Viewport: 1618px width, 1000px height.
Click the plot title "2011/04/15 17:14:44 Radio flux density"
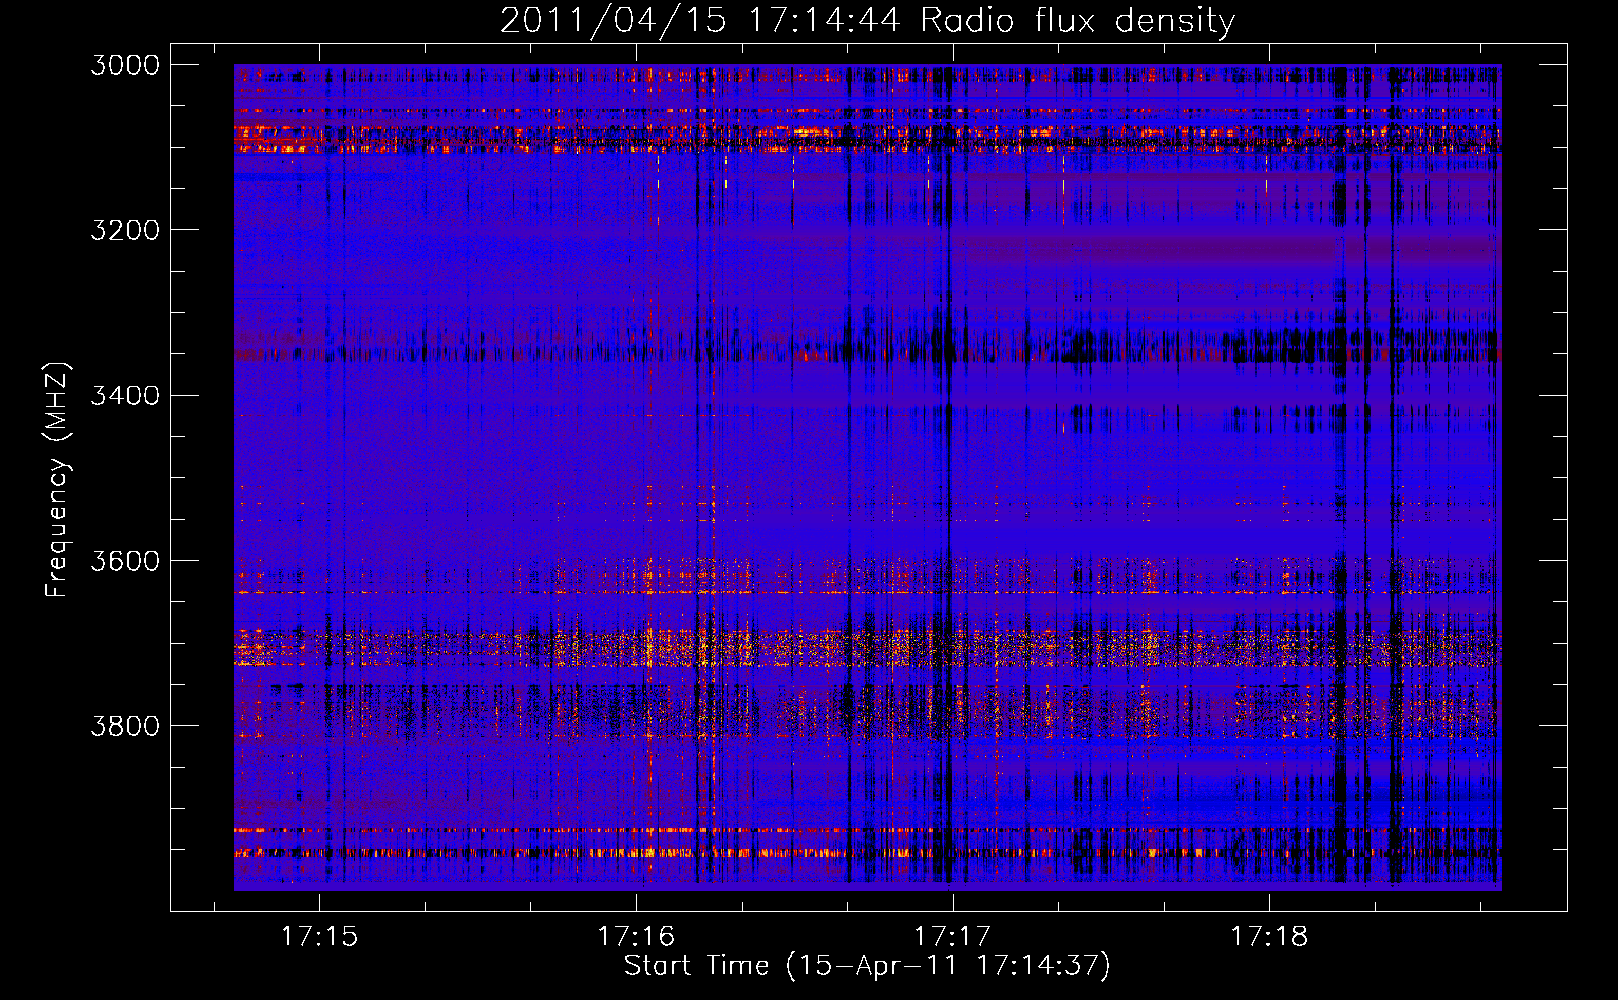(867, 20)
